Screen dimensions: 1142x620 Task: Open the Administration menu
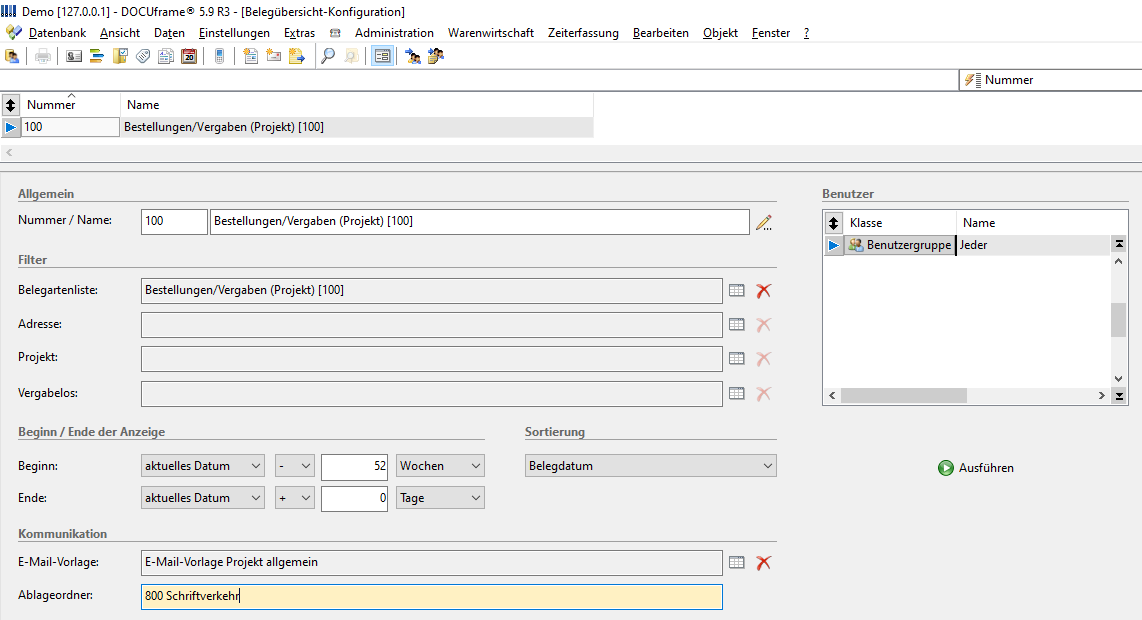pos(394,33)
